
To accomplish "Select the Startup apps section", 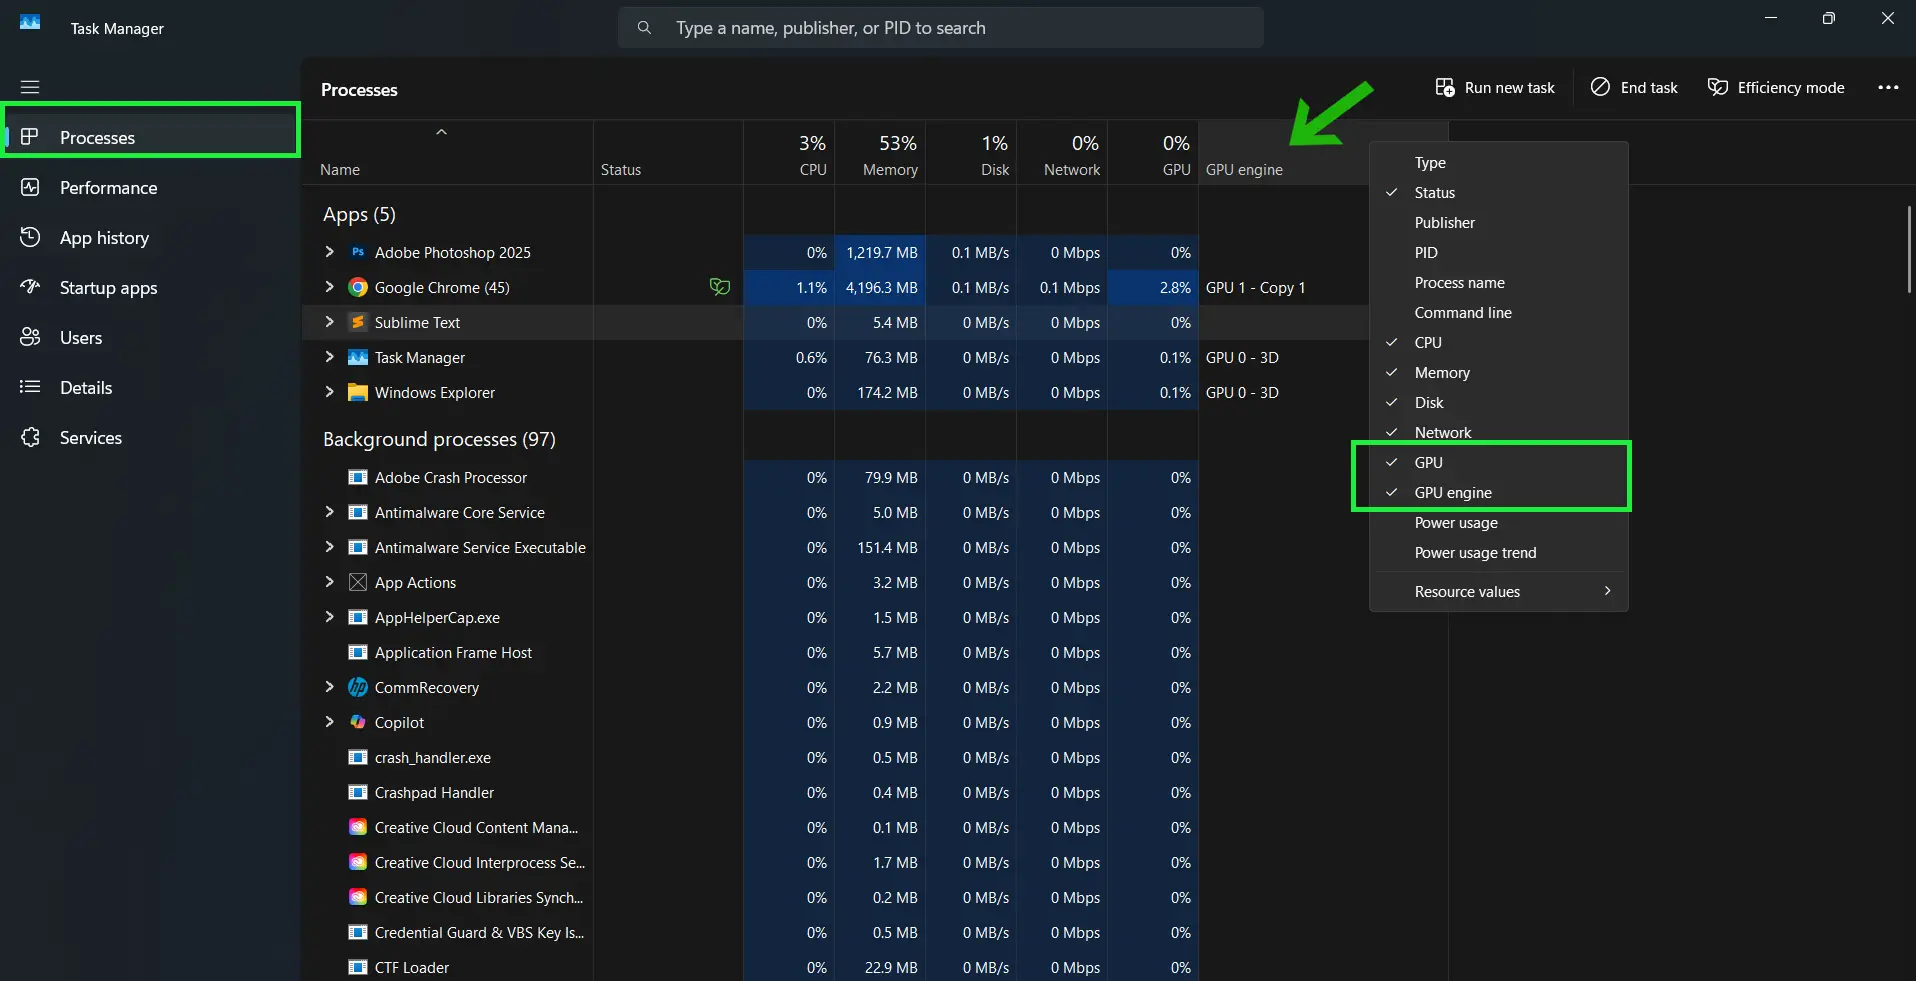I will (109, 287).
